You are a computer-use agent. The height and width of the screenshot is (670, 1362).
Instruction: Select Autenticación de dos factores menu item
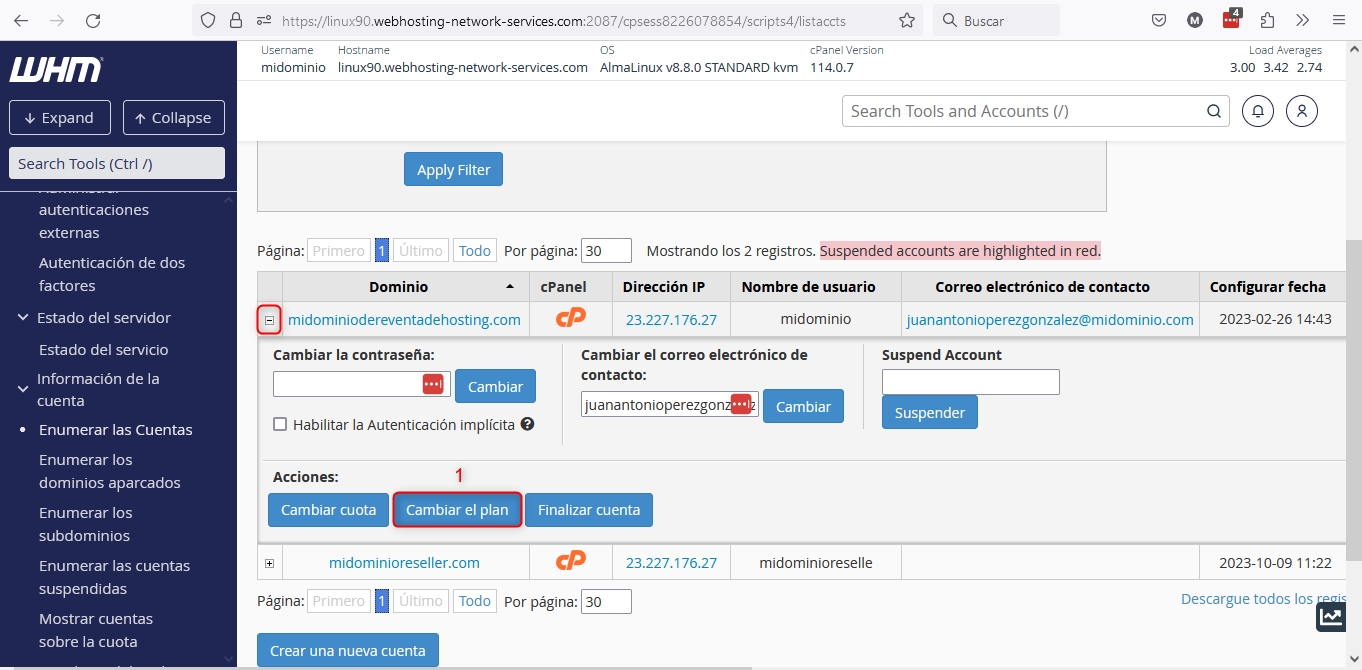point(112,274)
